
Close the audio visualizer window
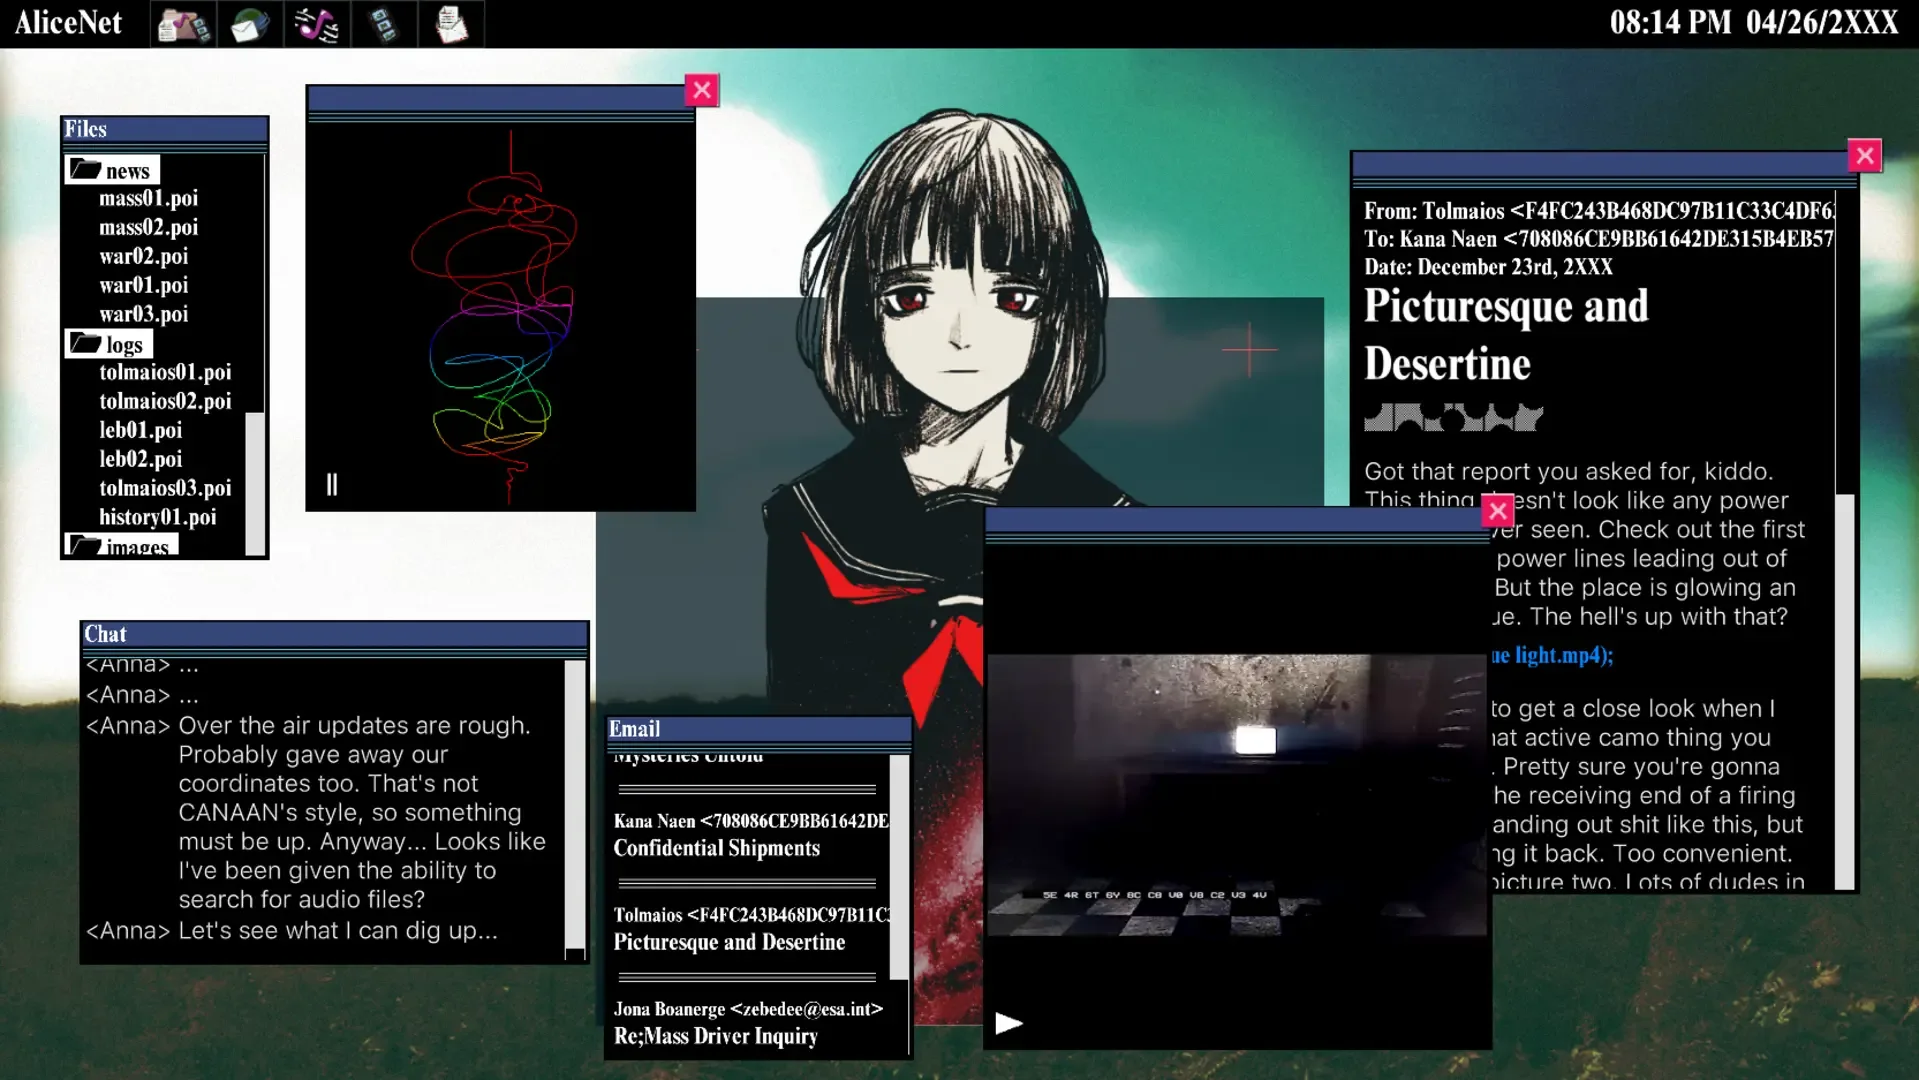(702, 90)
